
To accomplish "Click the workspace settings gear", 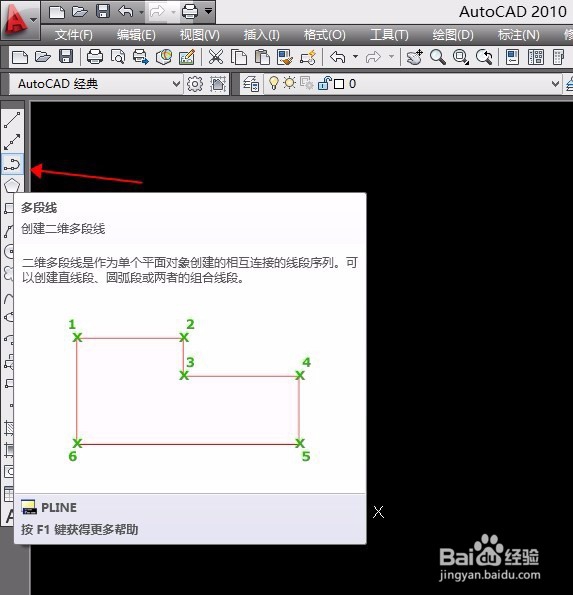I will pyautogui.click(x=195, y=84).
